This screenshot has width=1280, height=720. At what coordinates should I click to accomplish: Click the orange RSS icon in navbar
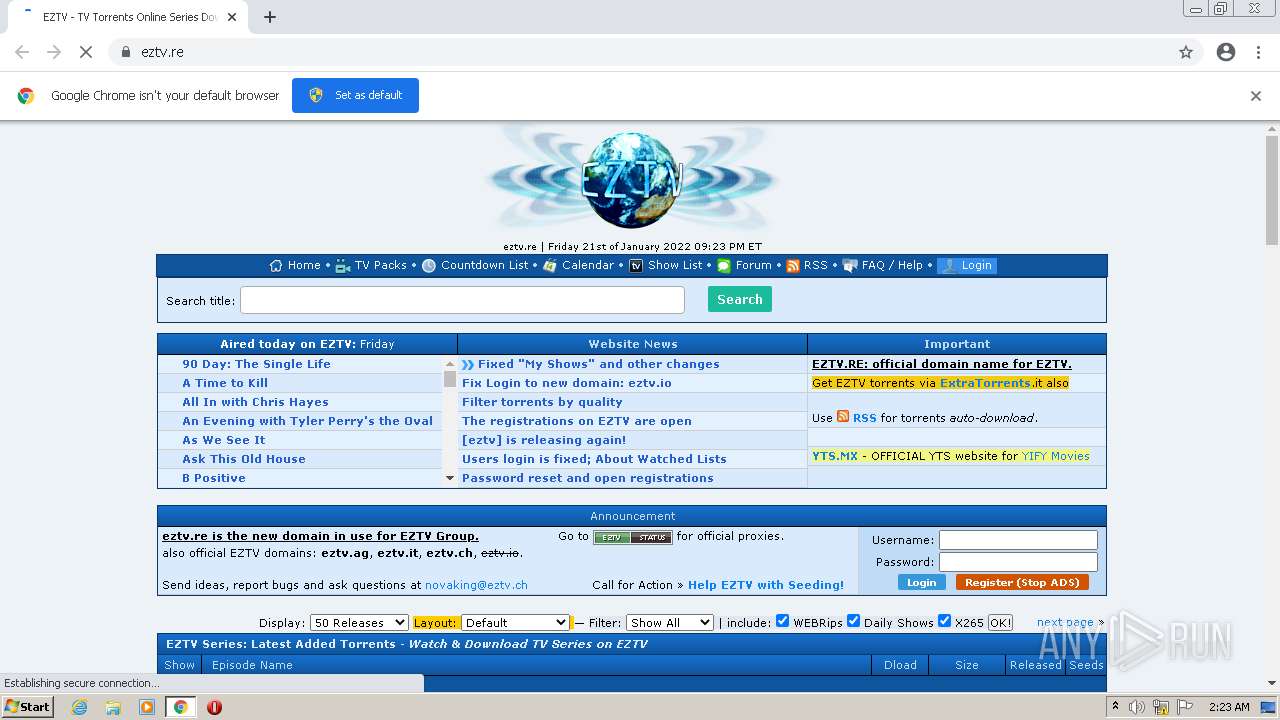tap(793, 266)
